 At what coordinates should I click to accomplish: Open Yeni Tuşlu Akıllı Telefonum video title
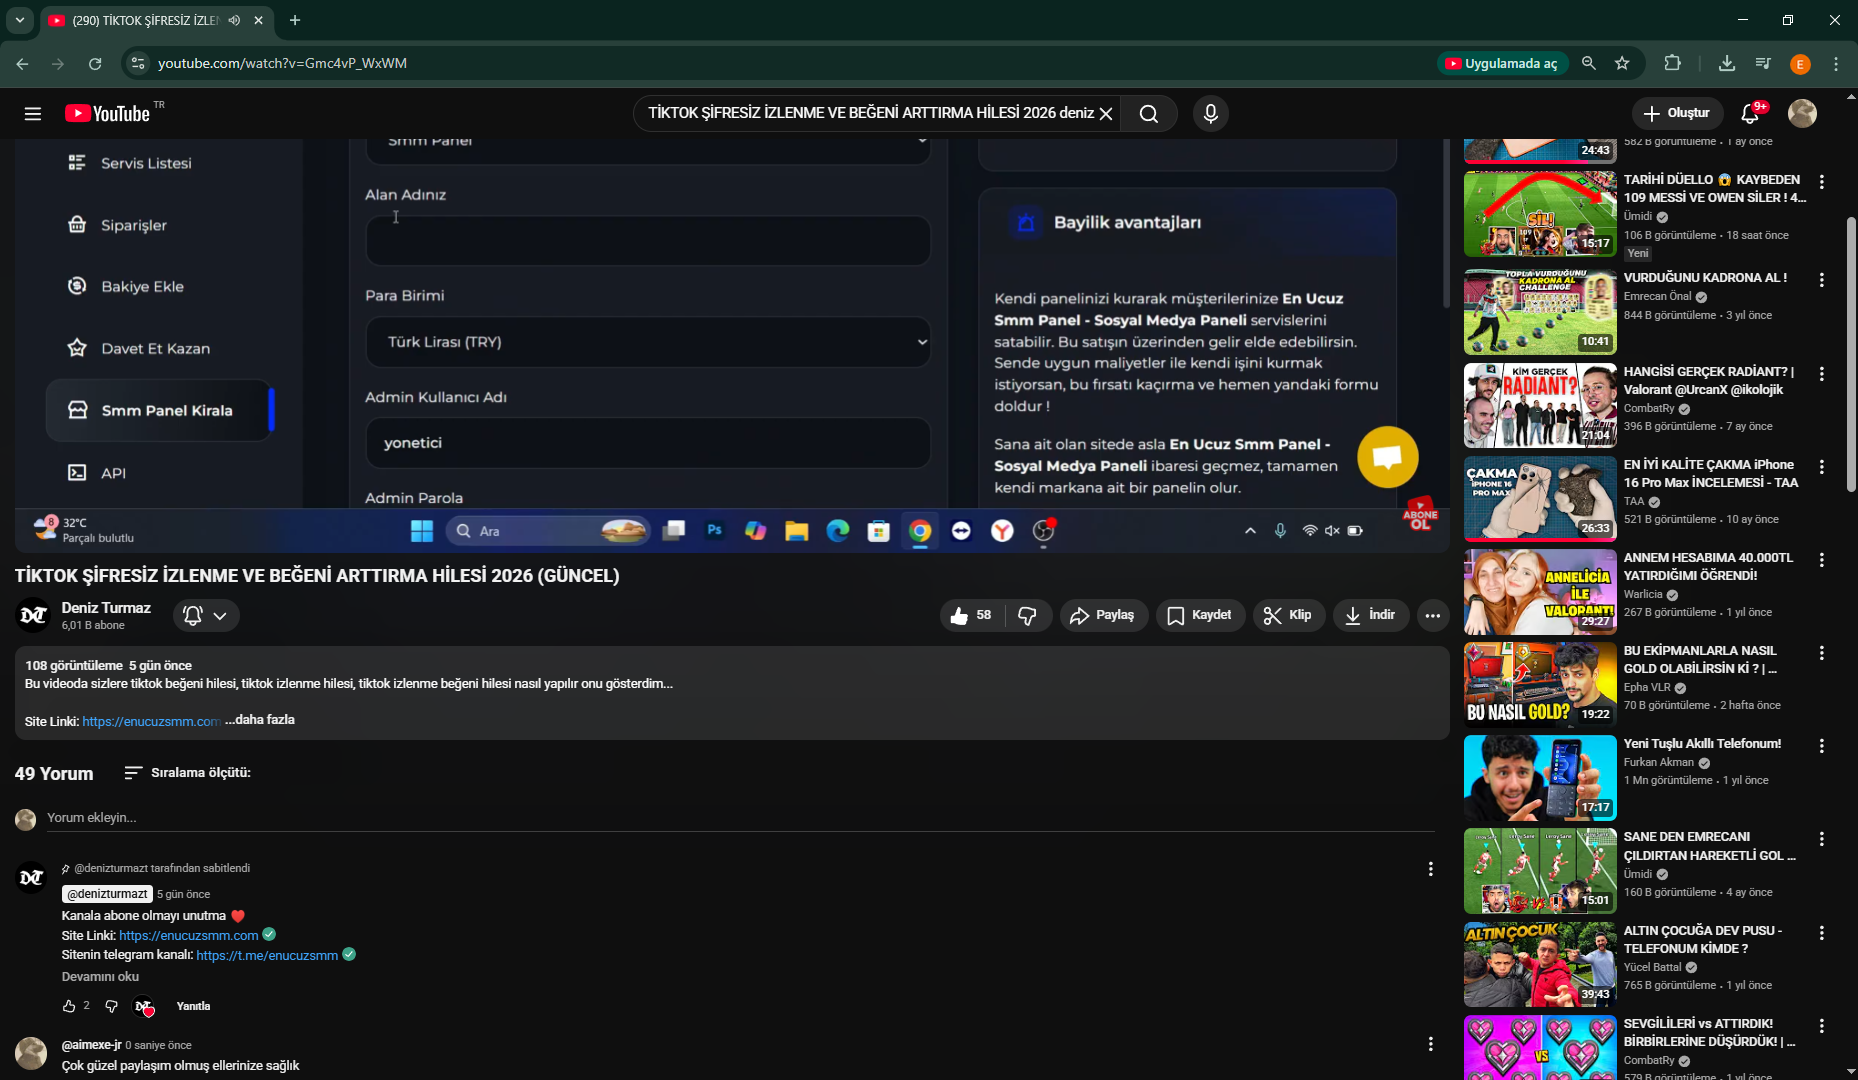(x=1703, y=744)
